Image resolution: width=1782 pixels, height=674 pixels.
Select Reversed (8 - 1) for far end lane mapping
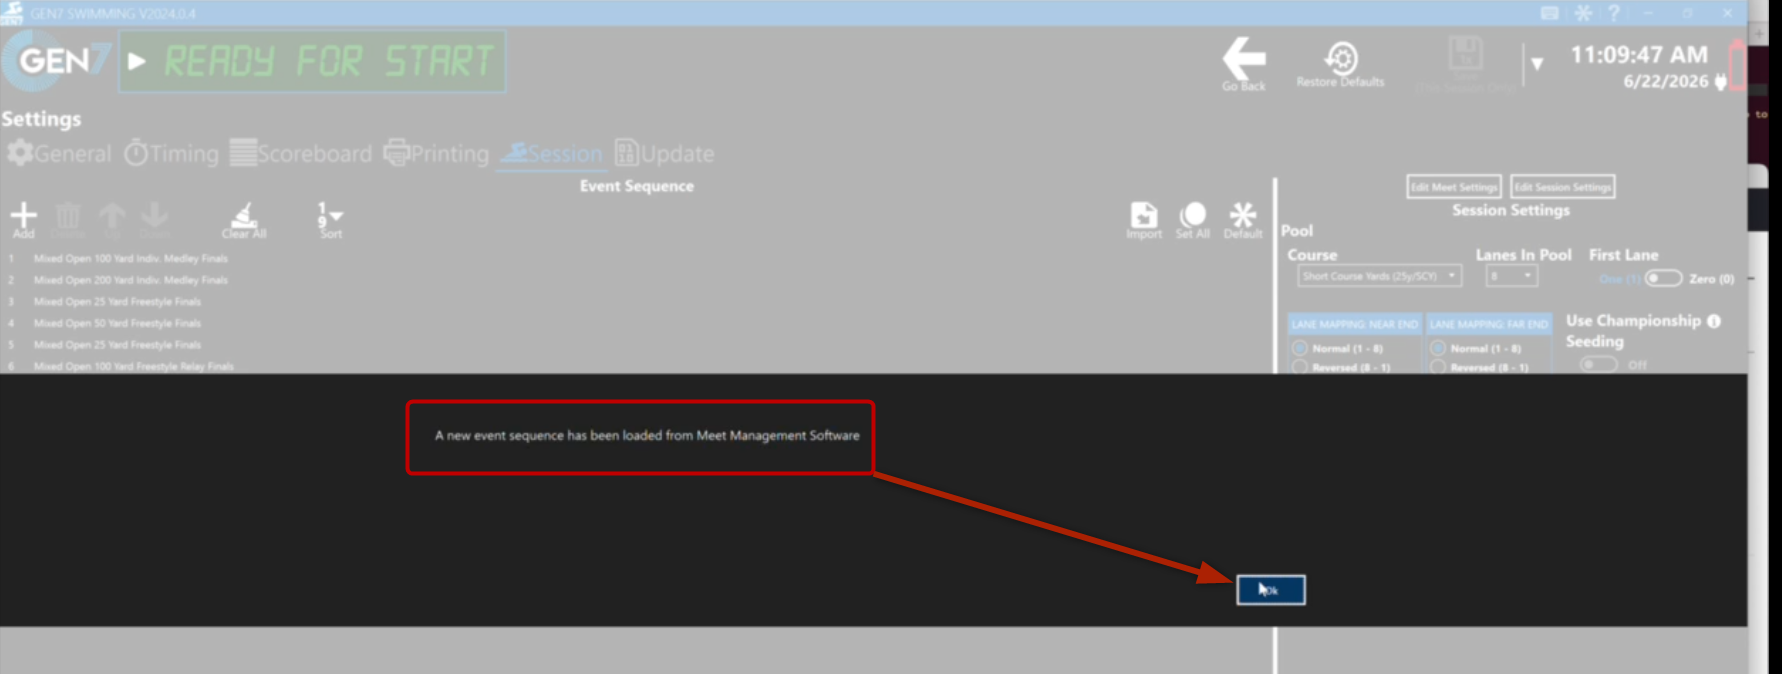1438,367
